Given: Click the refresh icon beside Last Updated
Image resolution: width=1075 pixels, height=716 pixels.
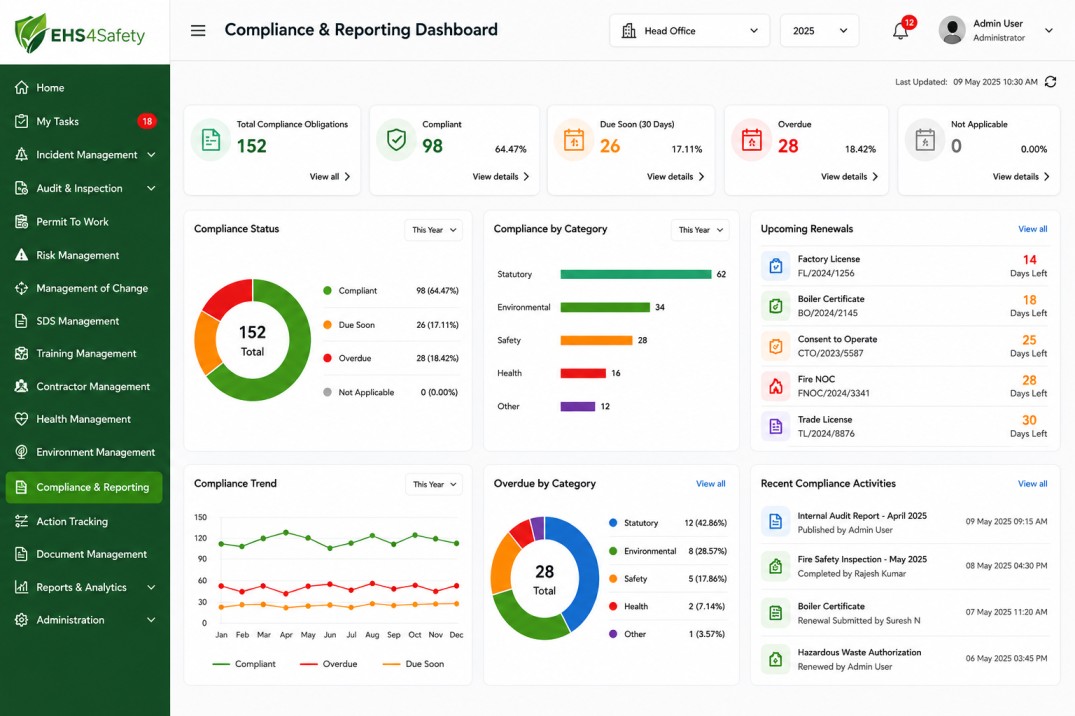Looking at the screenshot, I should tap(1050, 82).
